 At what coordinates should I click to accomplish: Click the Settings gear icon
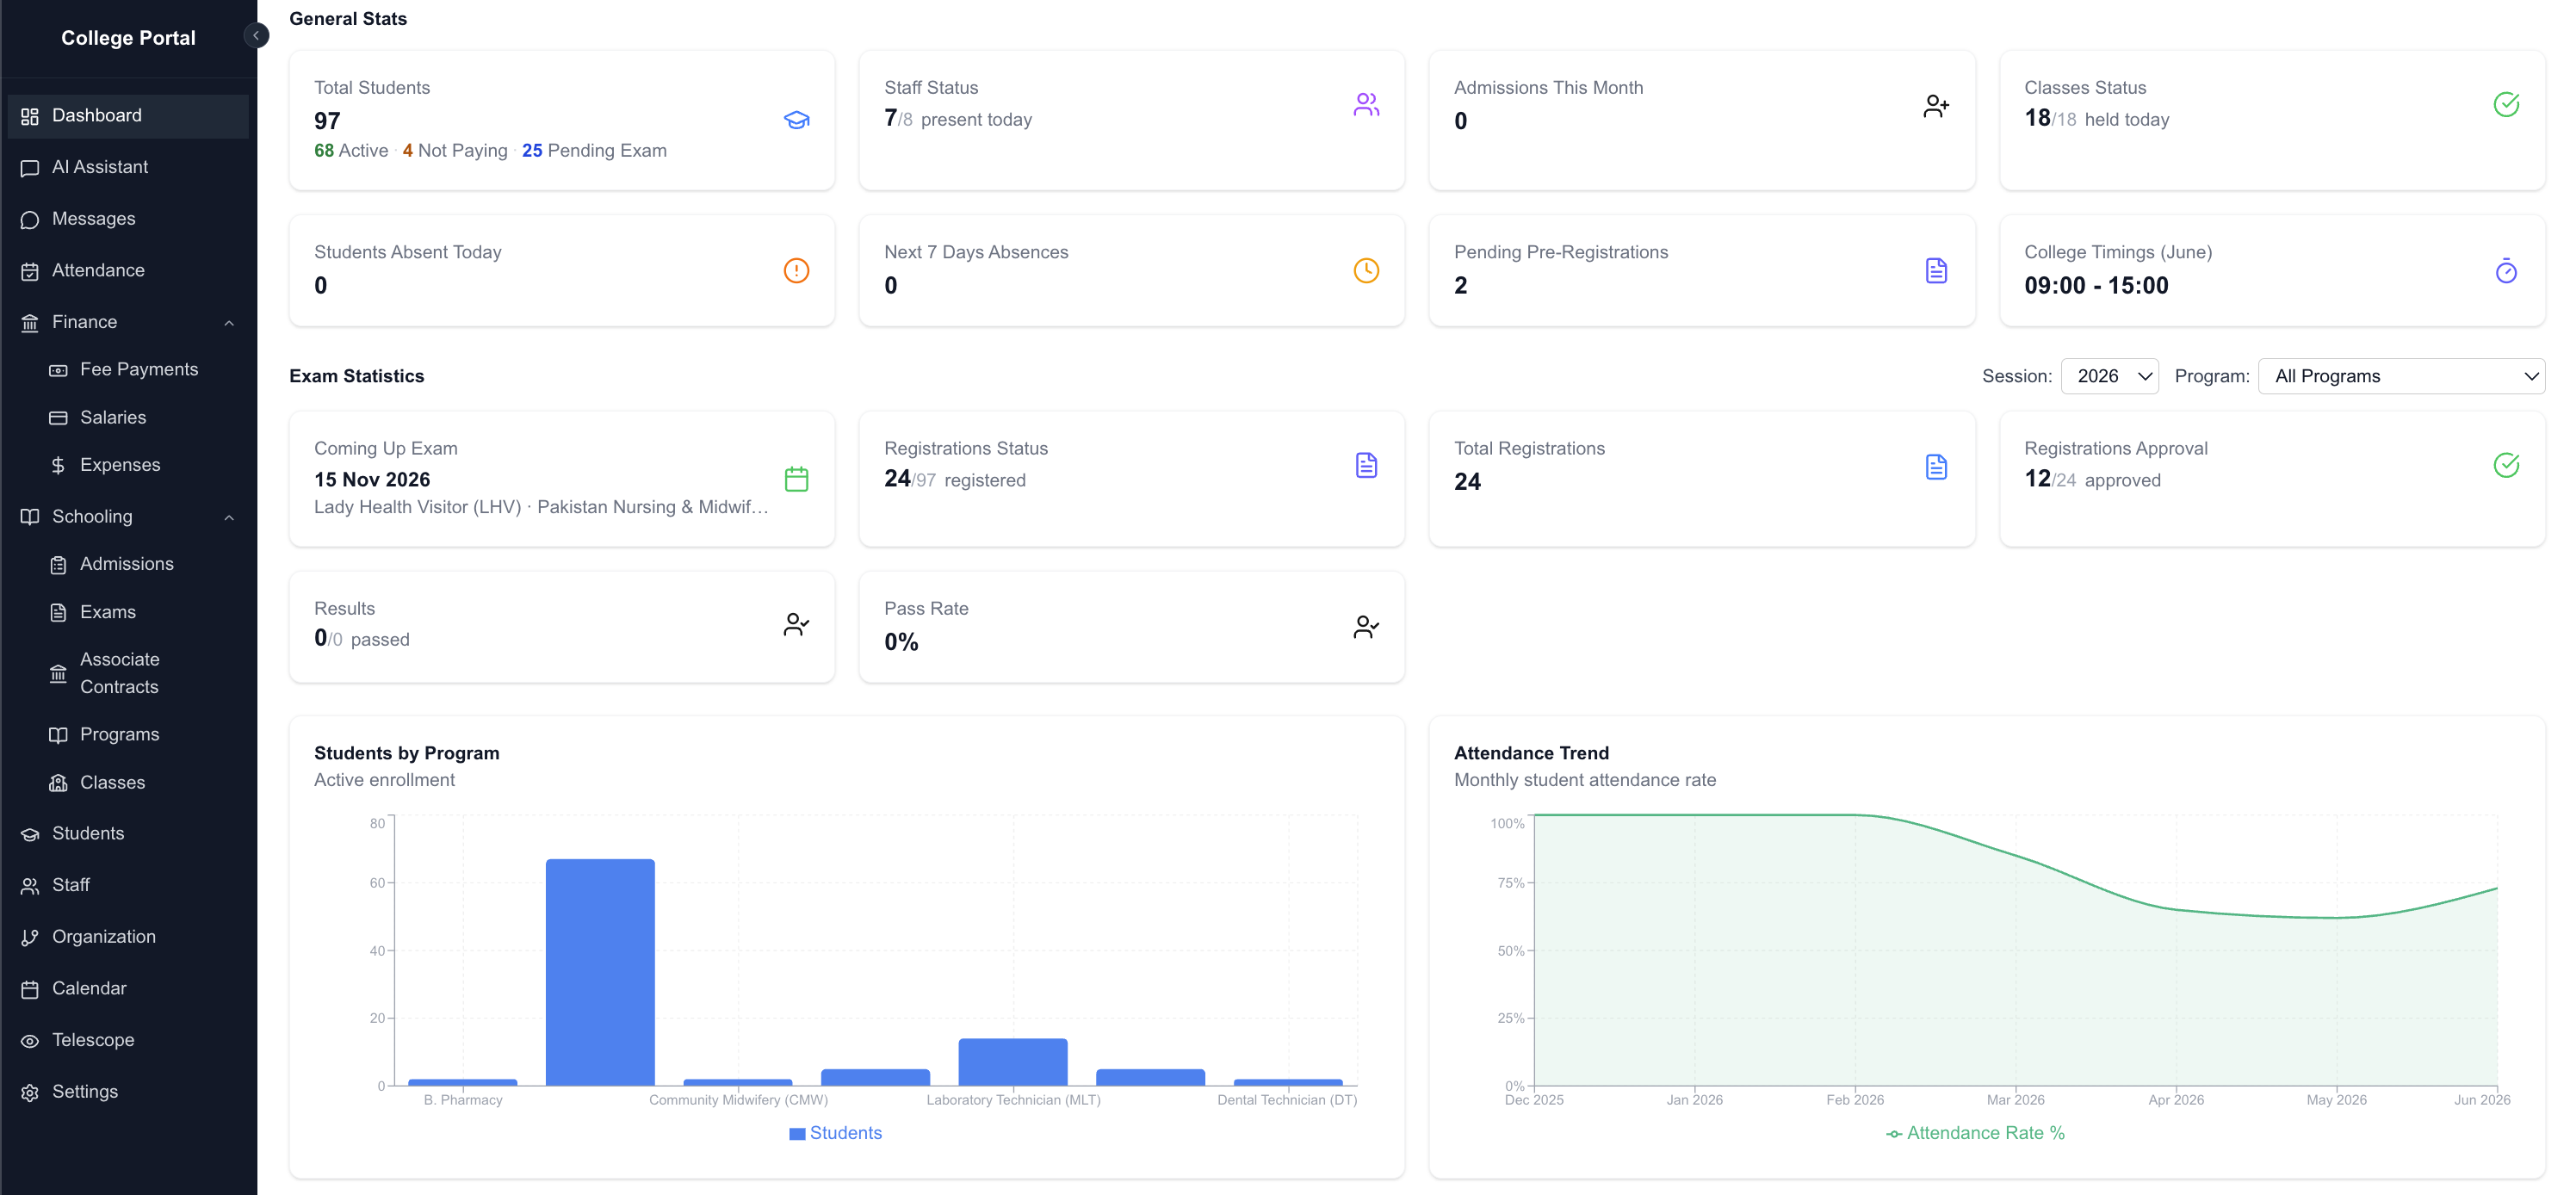tap(30, 1093)
